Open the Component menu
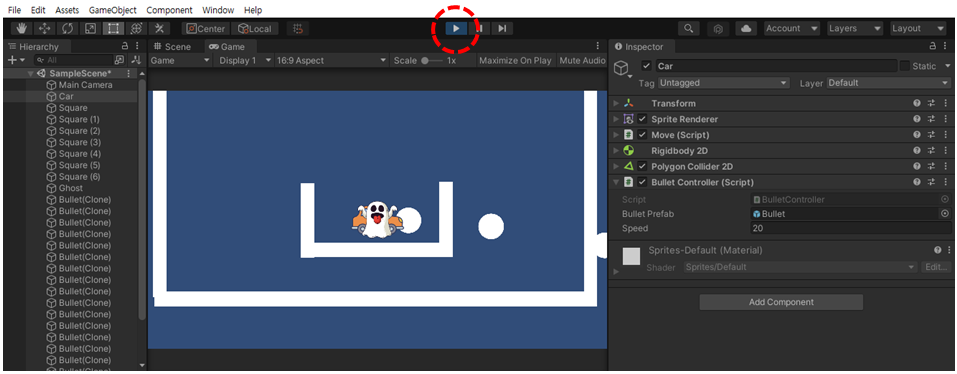 [x=169, y=10]
